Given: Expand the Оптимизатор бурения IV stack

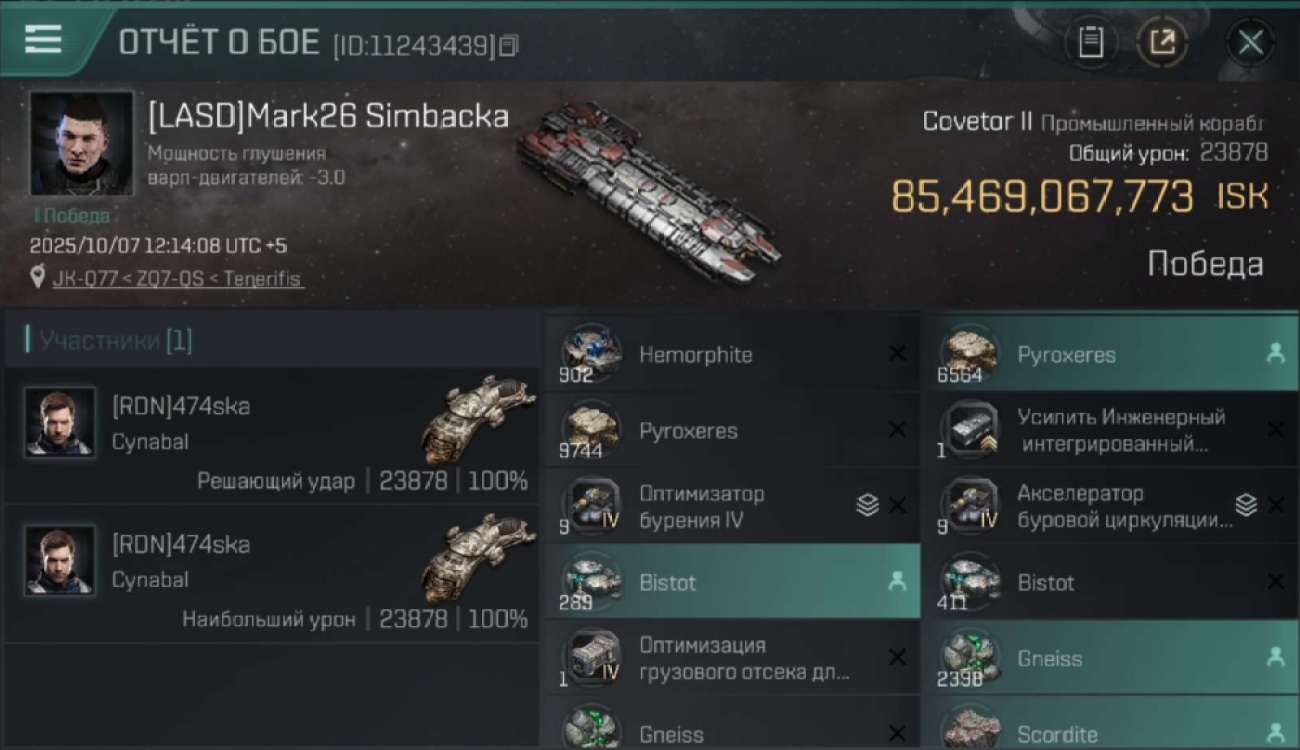Looking at the screenshot, I should (868, 506).
